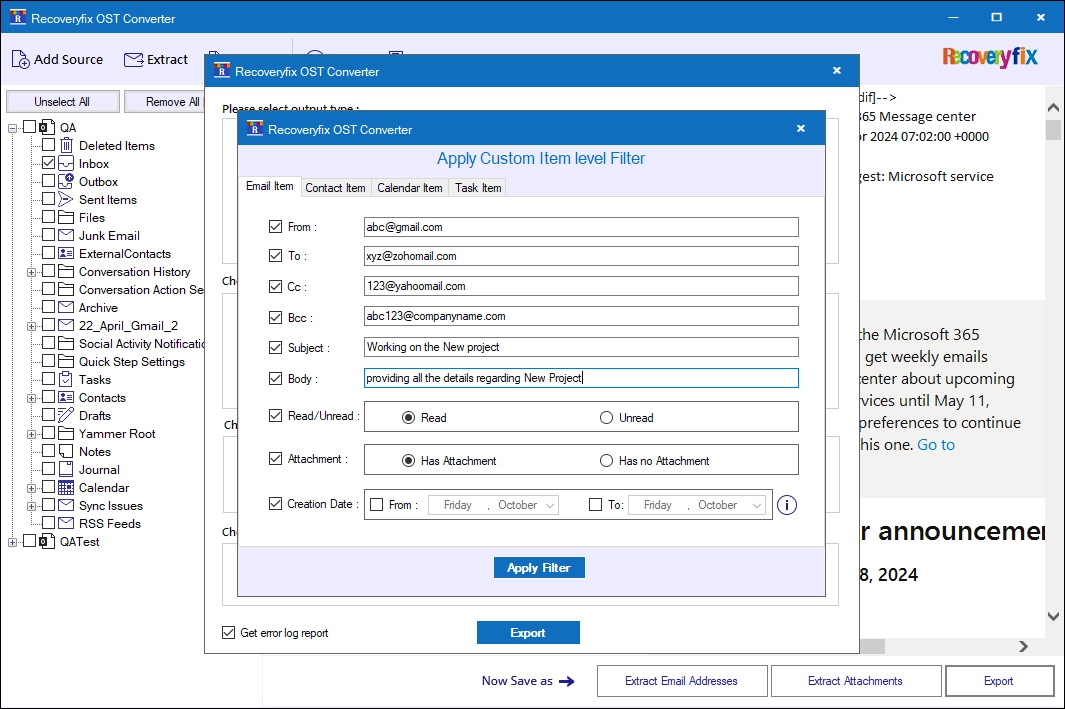Click the preview pane scroll down arrow
Image resolution: width=1065 pixels, height=709 pixels.
pyautogui.click(x=1053, y=617)
